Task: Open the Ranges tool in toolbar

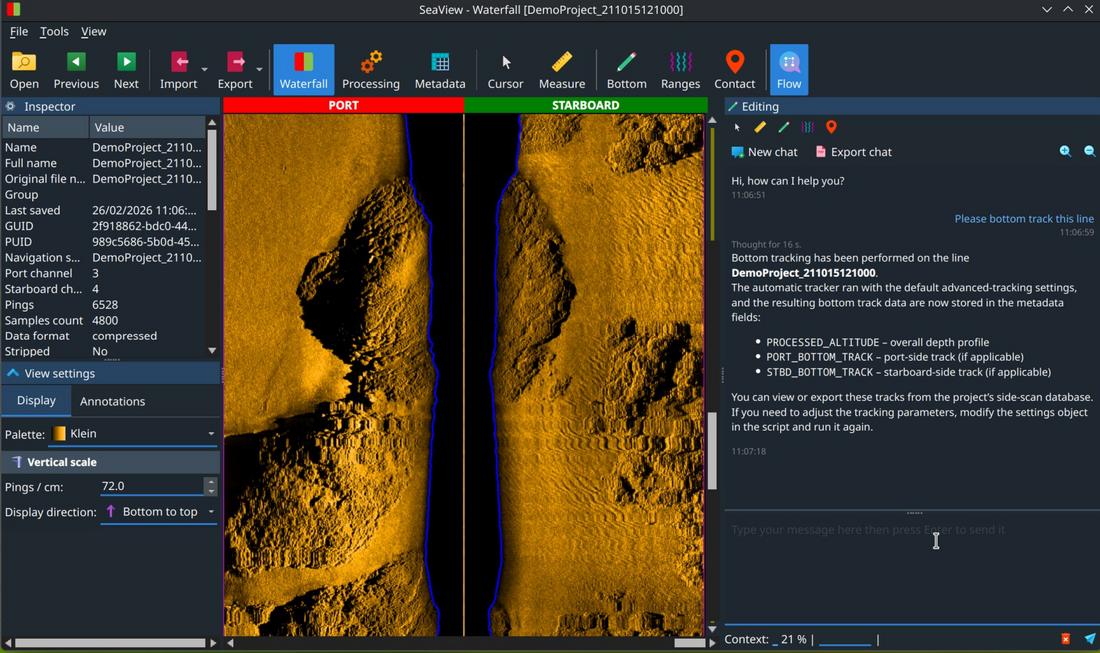Action: [x=680, y=70]
